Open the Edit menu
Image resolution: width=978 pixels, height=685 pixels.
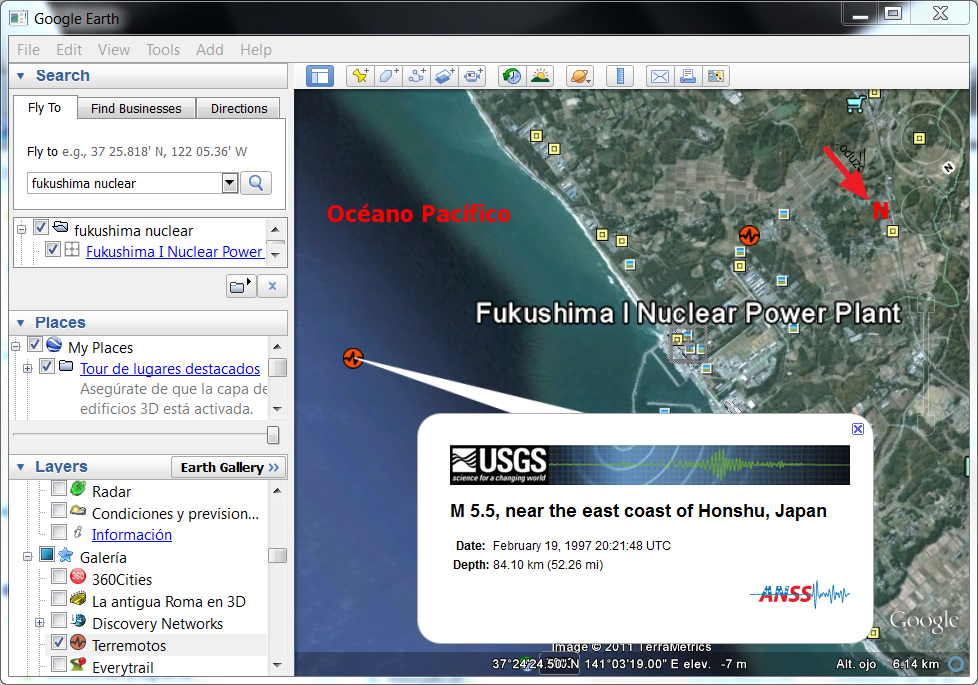(x=69, y=50)
